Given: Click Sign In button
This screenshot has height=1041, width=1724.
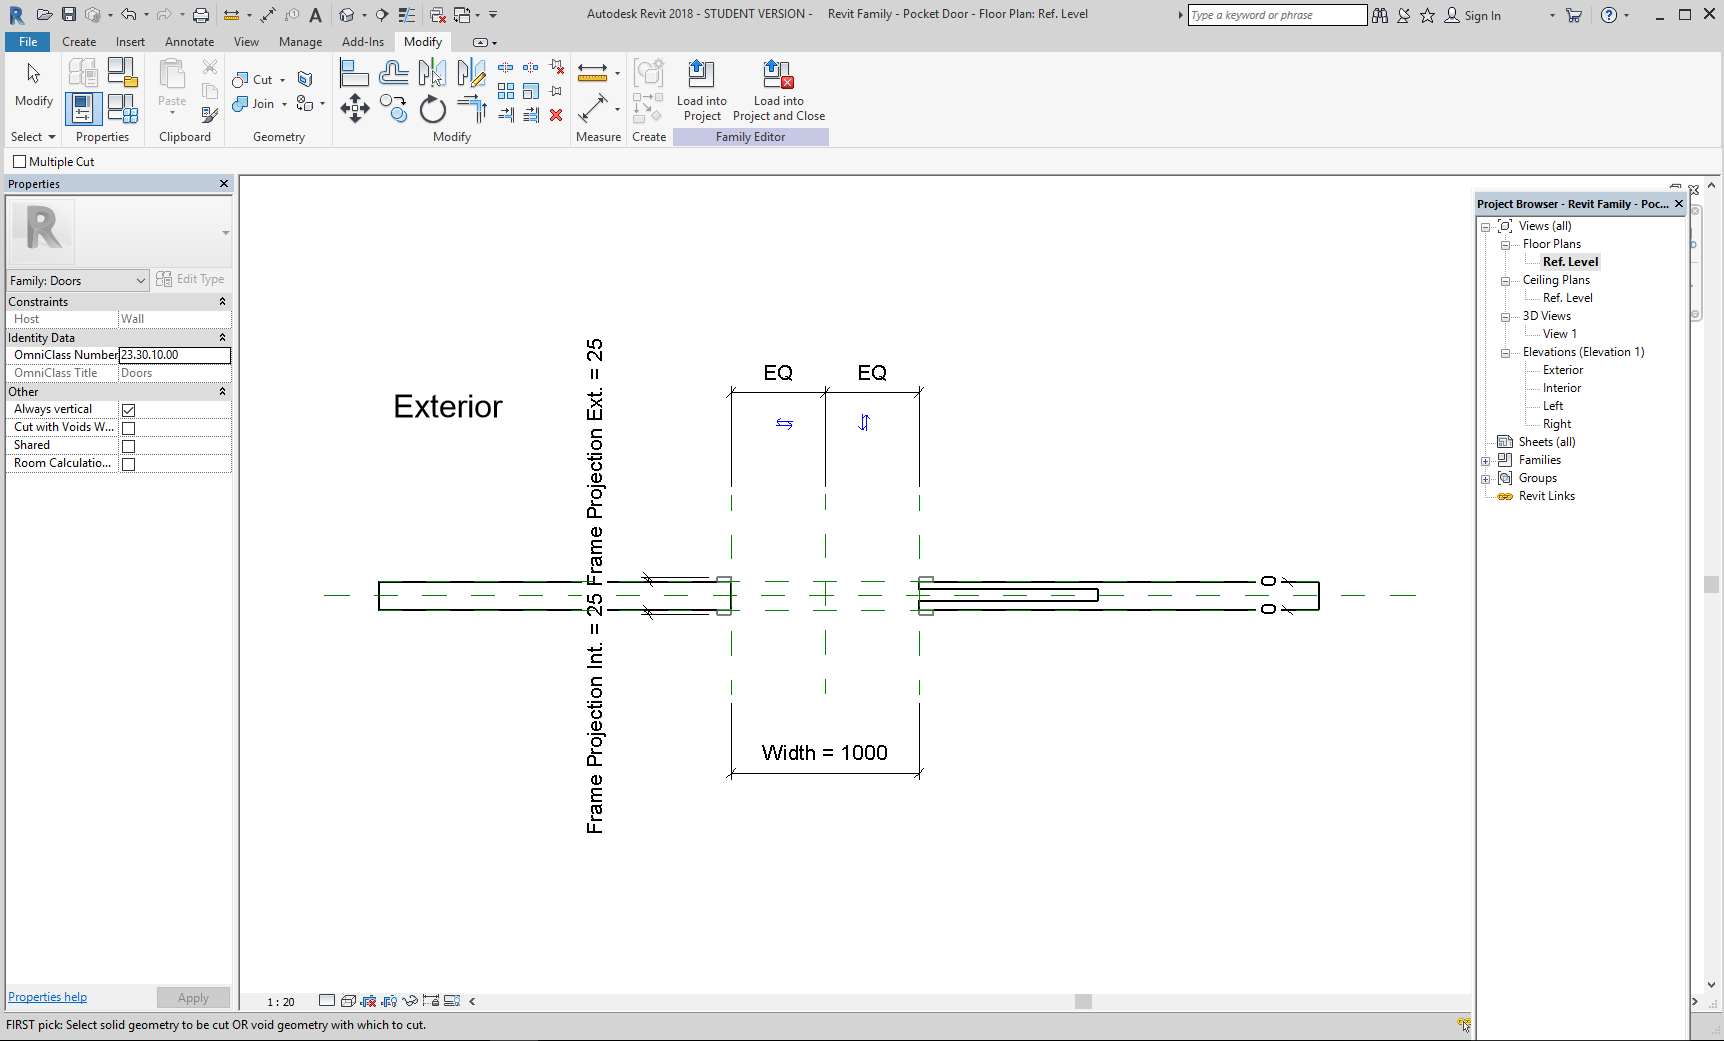Looking at the screenshot, I should [1473, 15].
